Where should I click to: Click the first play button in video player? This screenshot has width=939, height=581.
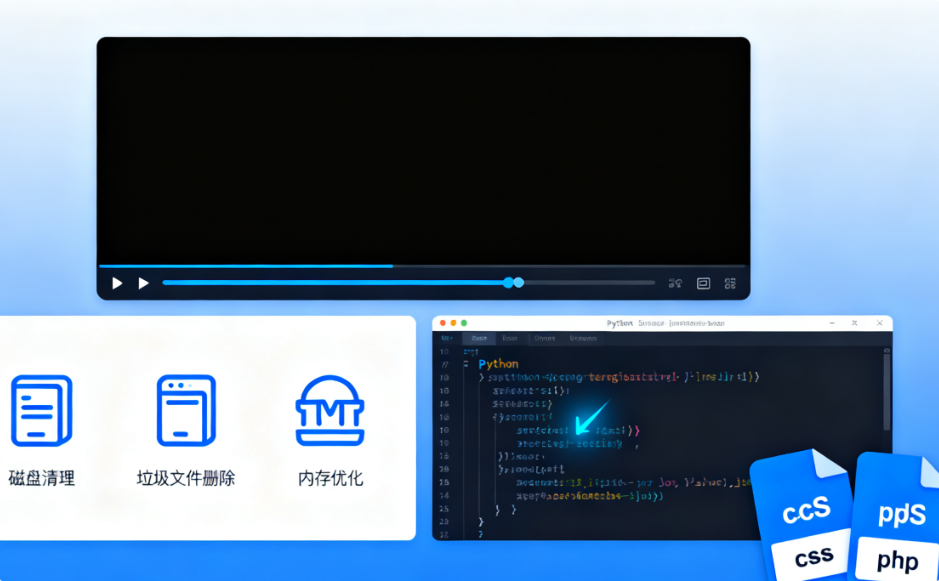(117, 283)
